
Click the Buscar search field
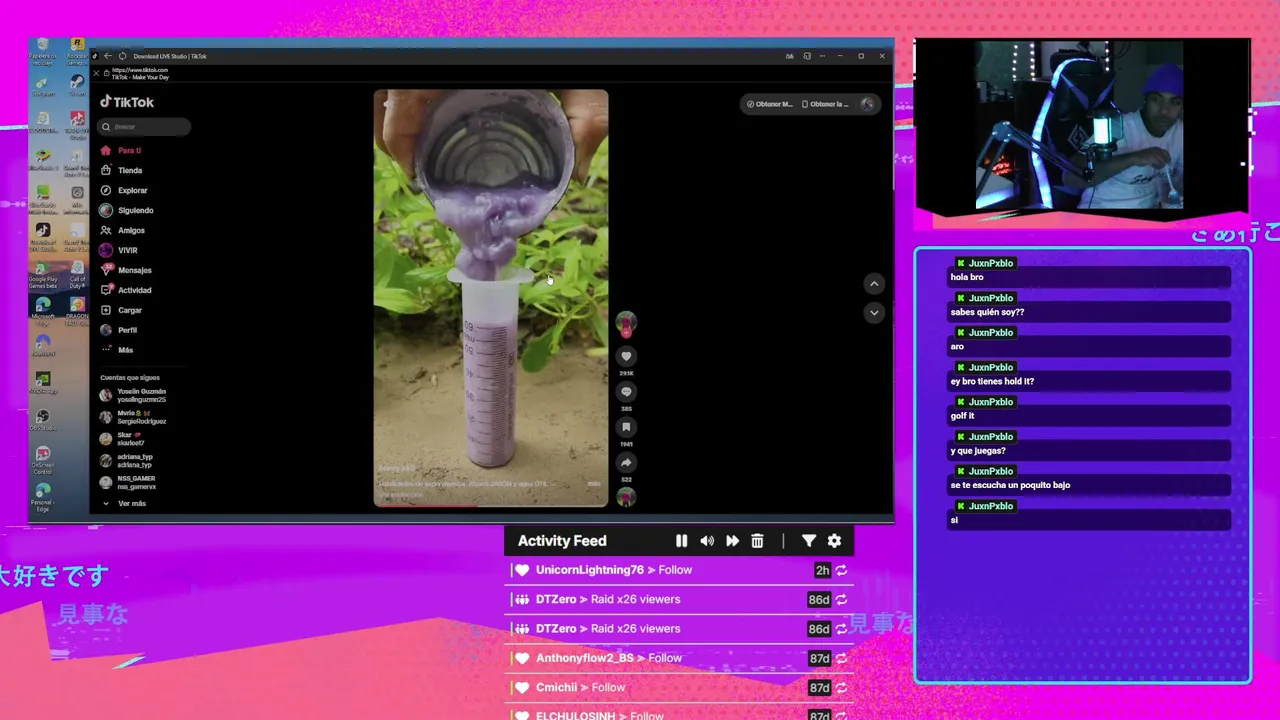pyautogui.click(x=145, y=127)
